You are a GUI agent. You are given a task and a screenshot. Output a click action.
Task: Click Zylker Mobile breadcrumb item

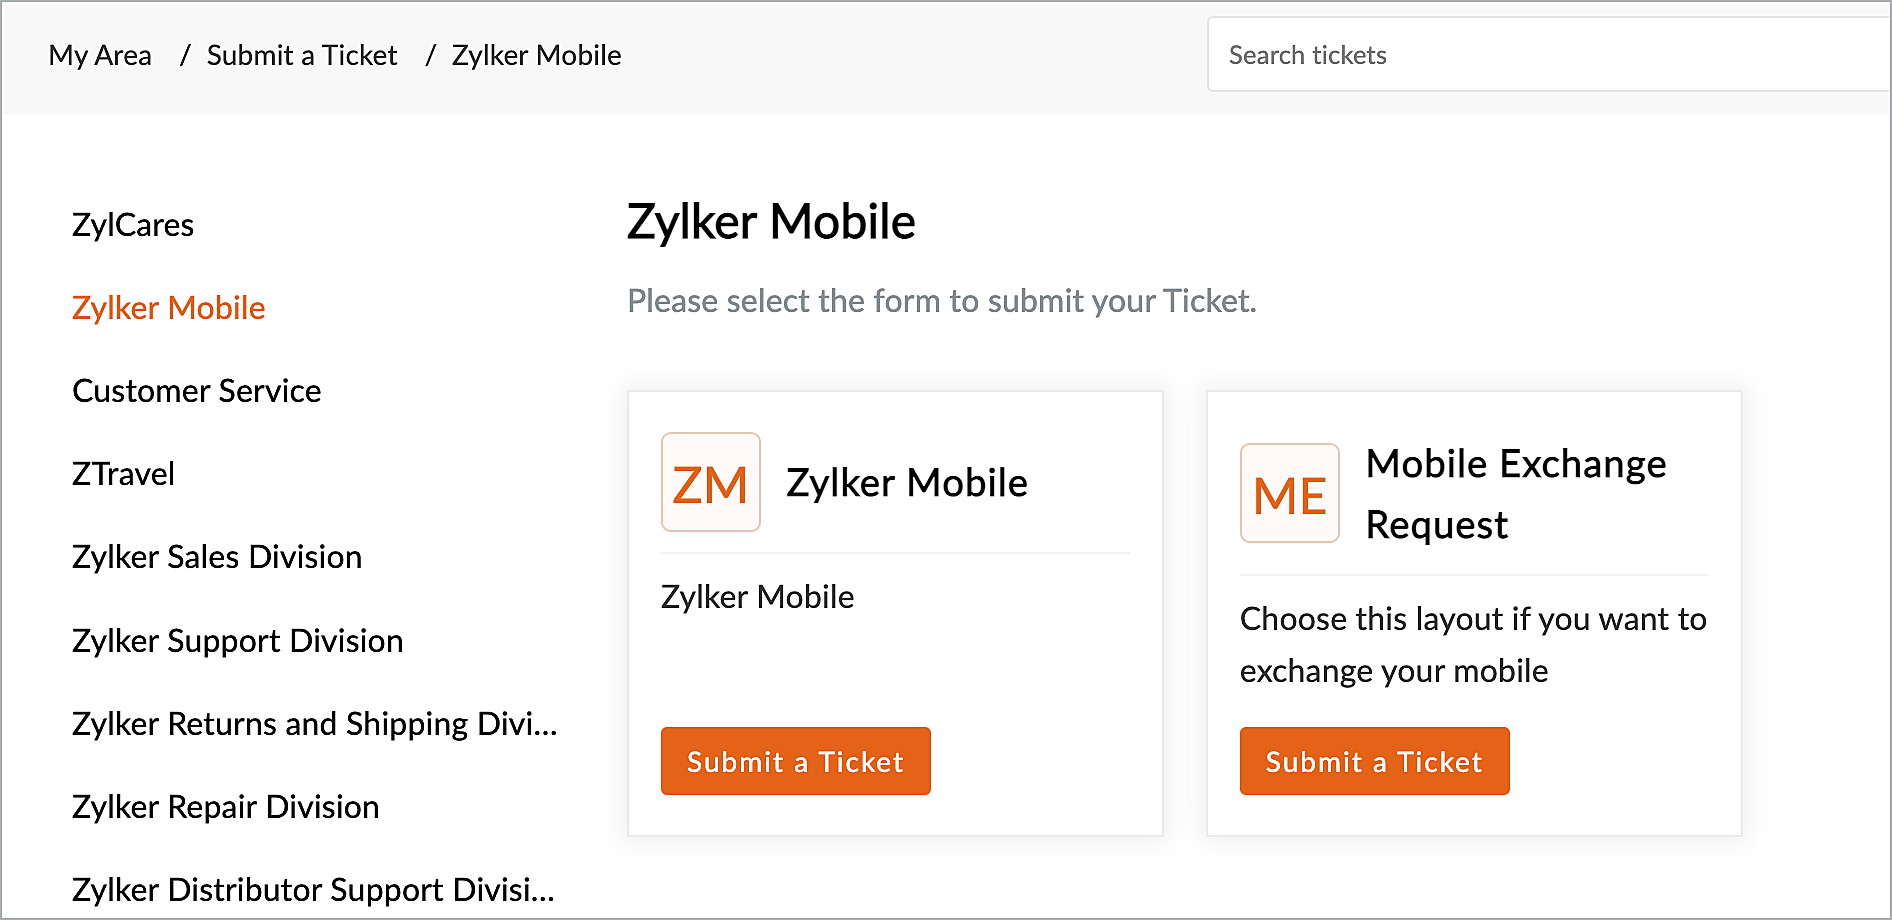[x=536, y=55]
